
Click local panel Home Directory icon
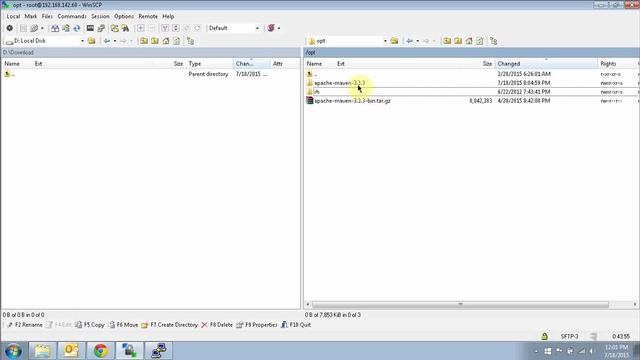166,41
